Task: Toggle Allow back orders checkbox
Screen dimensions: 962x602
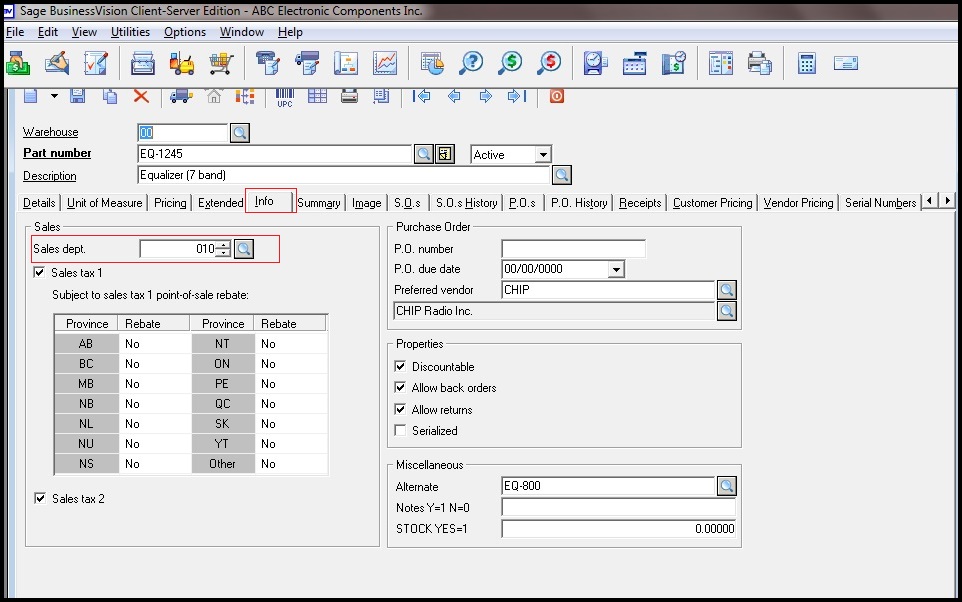Action: pyautogui.click(x=400, y=387)
